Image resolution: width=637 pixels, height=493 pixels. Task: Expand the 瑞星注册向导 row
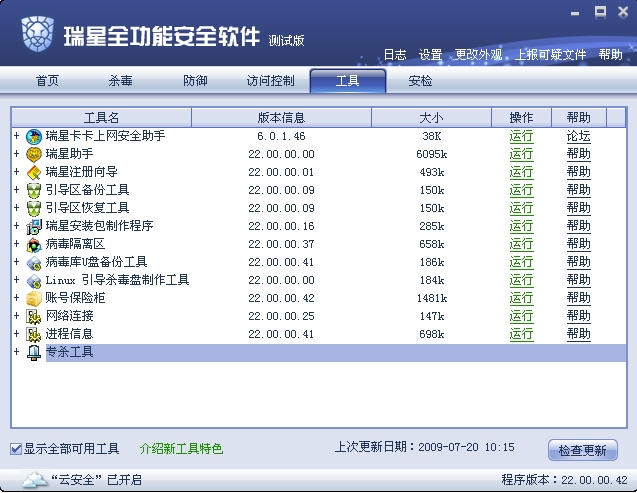pos(16,171)
